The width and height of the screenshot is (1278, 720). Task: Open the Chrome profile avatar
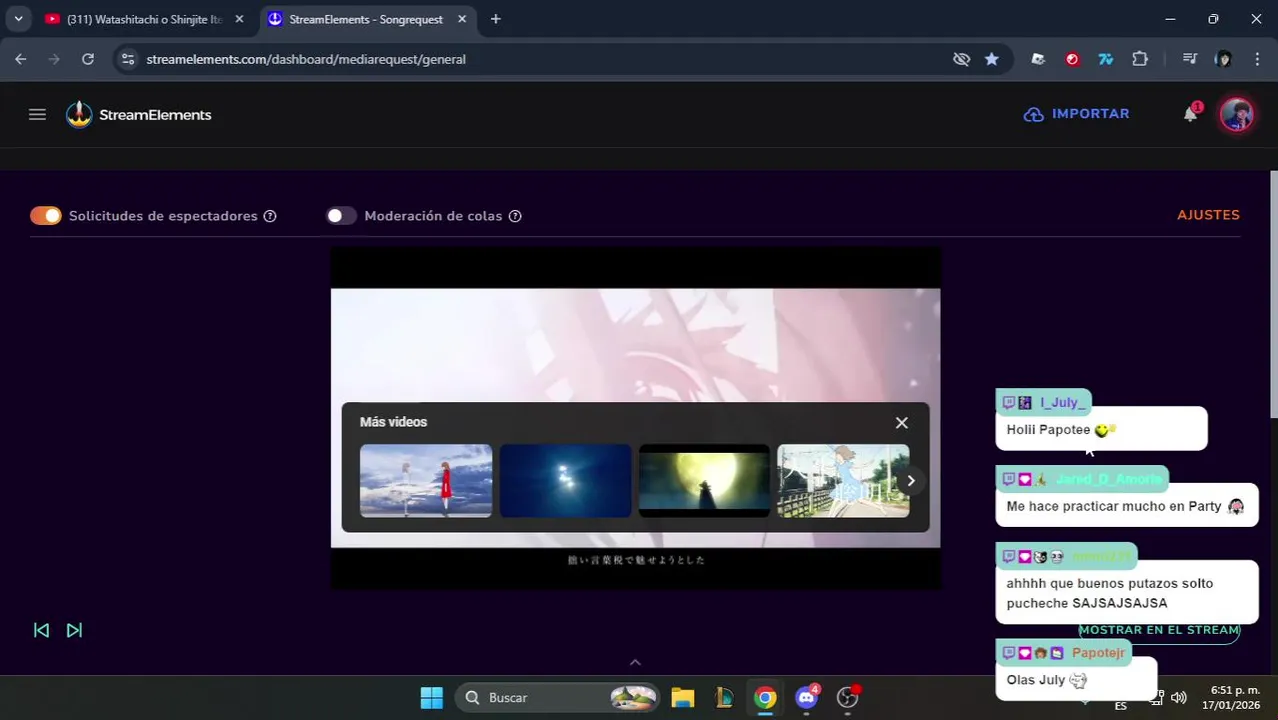(1223, 59)
